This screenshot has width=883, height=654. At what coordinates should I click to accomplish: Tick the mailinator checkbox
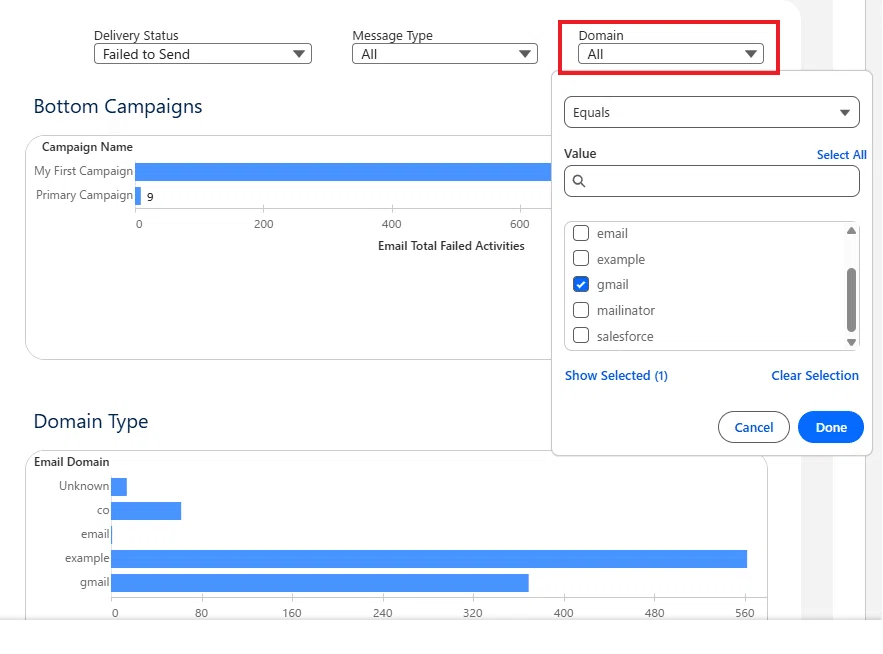click(x=581, y=310)
